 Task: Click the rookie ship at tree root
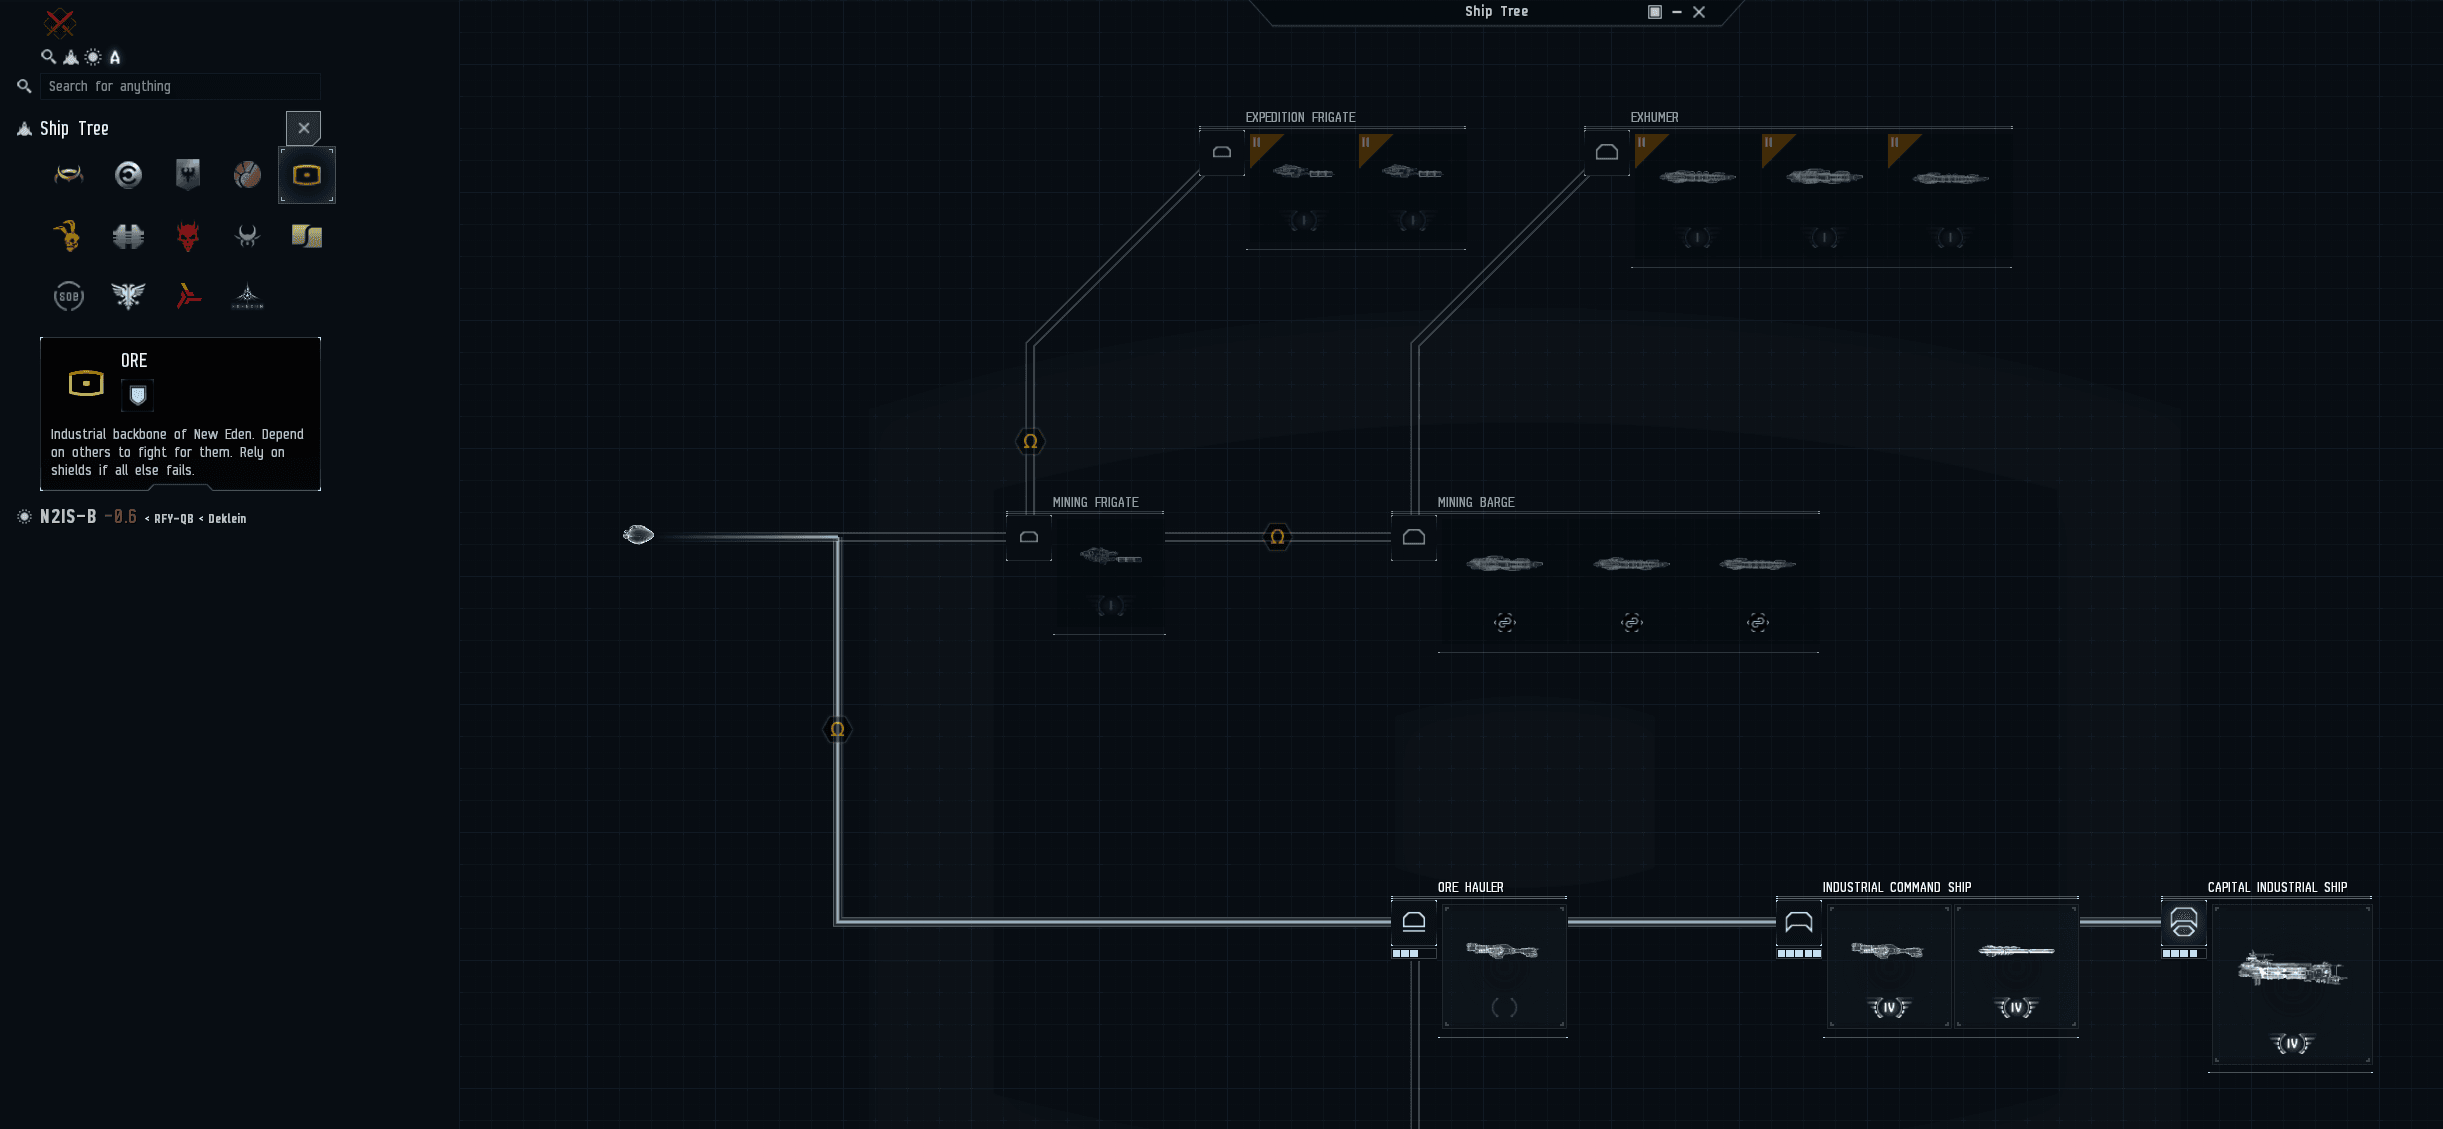(x=638, y=535)
